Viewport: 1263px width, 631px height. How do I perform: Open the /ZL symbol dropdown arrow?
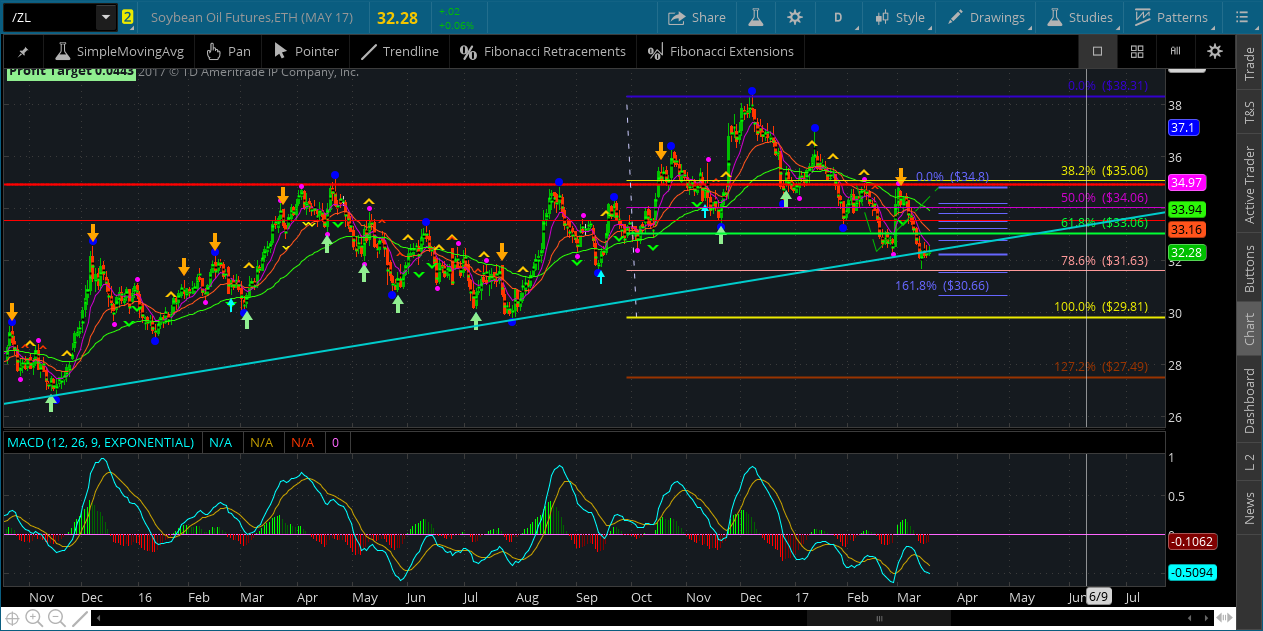point(105,17)
